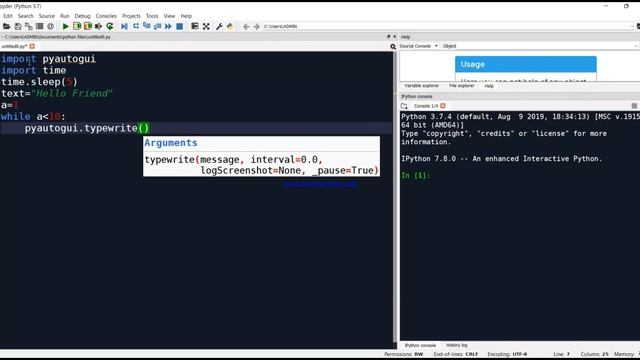This screenshot has height=360, width=640.
Task: Run selection or current line
Action: [98, 26]
